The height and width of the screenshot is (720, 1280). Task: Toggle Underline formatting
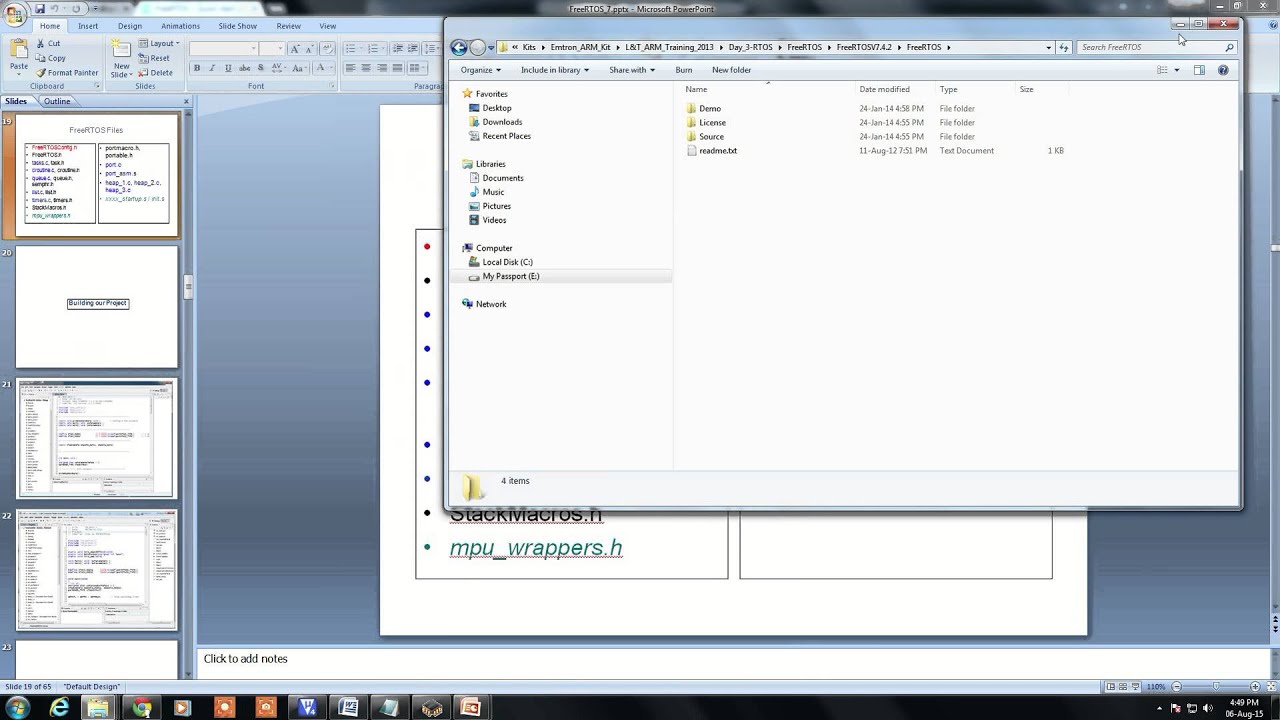click(x=228, y=68)
